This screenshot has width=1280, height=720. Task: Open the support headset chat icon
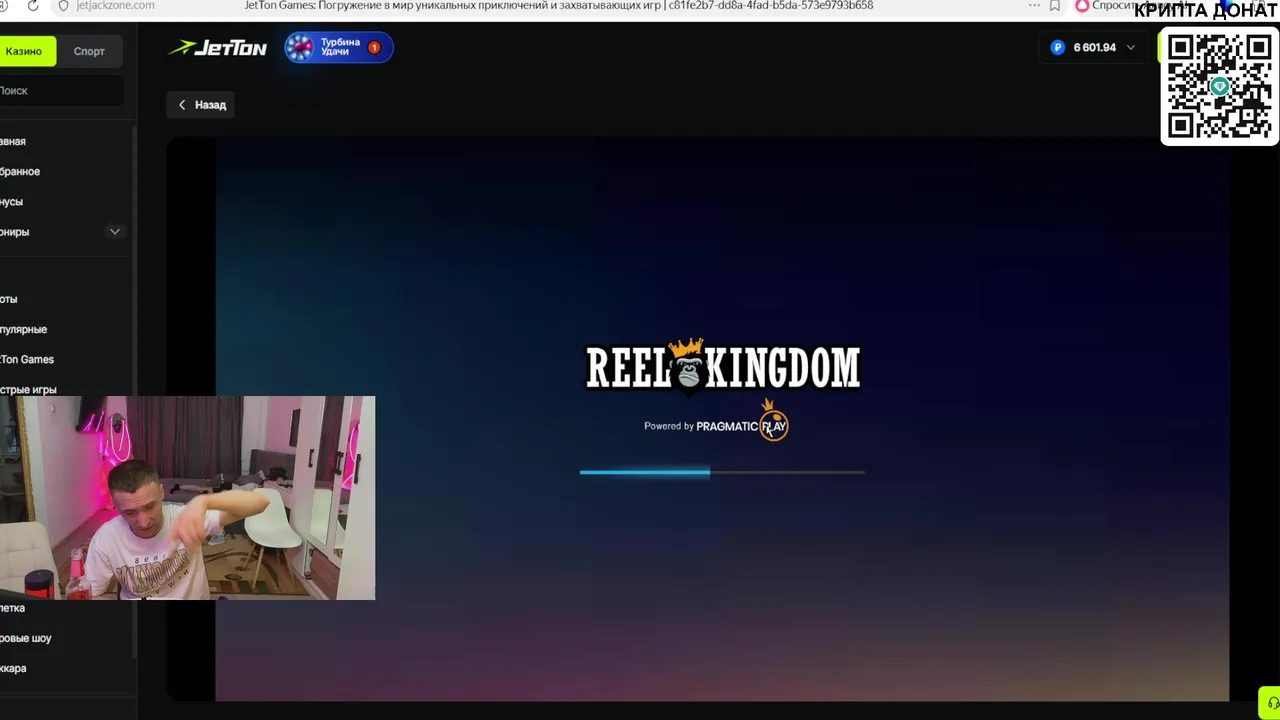(x=1272, y=702)
